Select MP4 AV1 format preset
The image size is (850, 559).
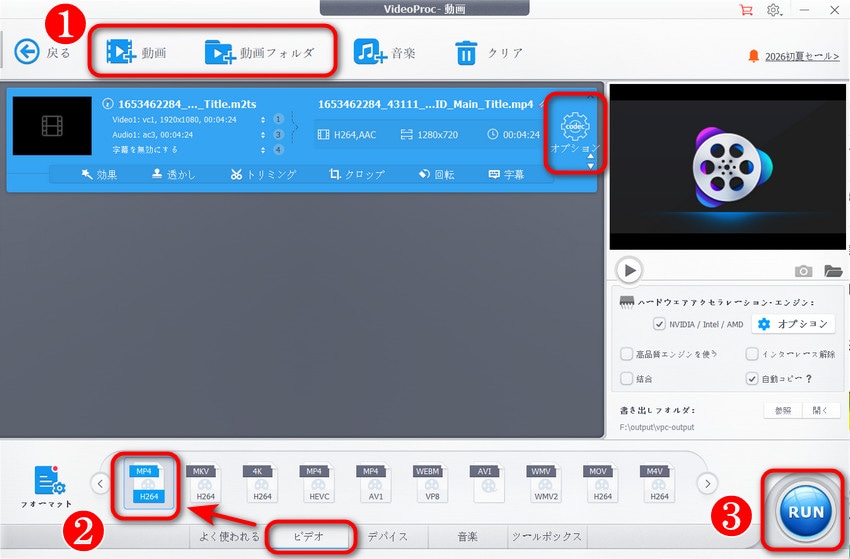point(375,483)
